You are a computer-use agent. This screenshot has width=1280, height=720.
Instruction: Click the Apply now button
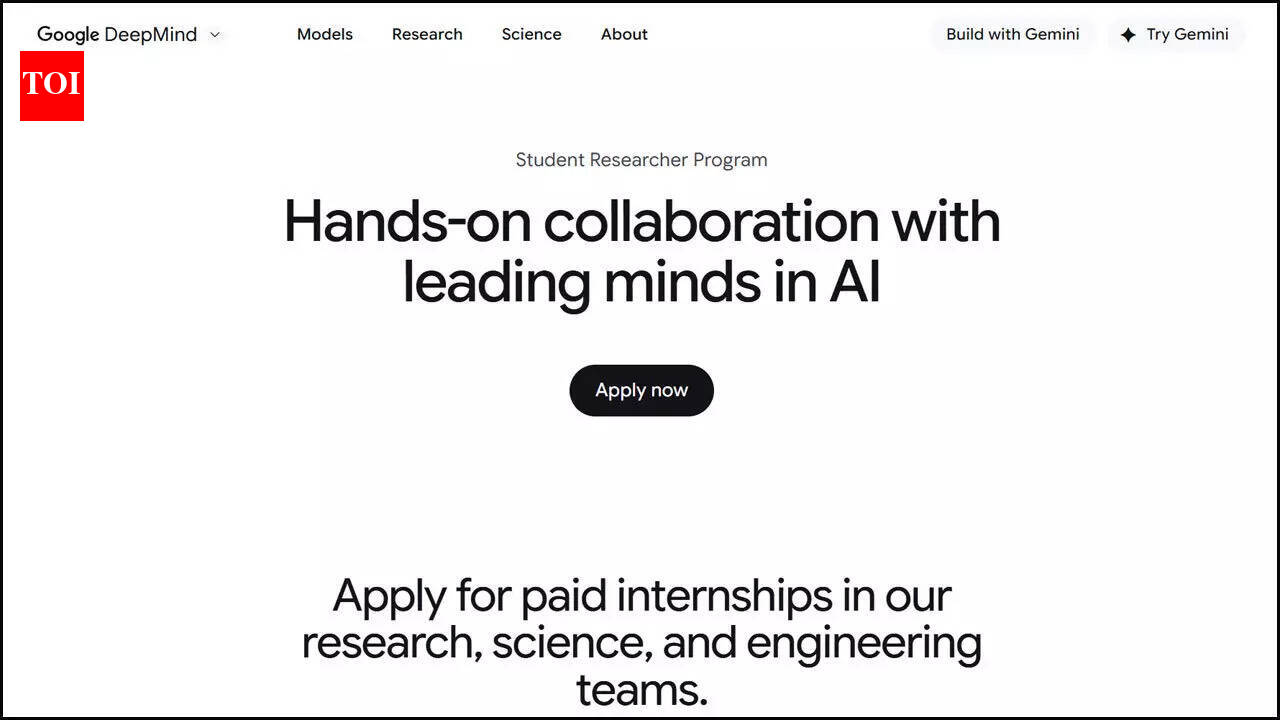[641, 390]
